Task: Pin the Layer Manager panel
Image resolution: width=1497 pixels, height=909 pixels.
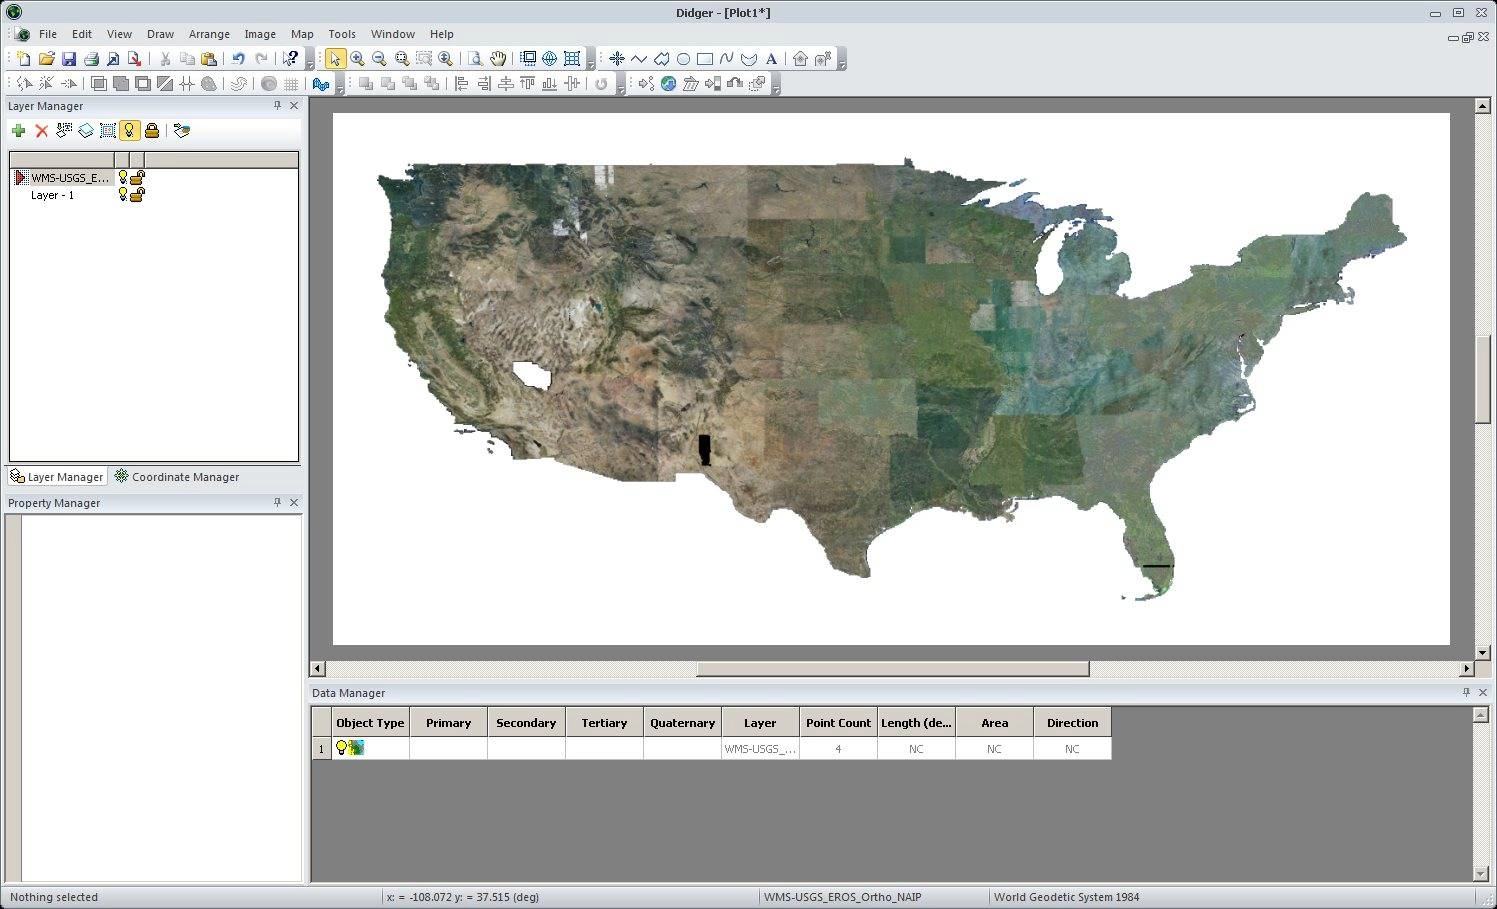Action: [x=277, y=105]
